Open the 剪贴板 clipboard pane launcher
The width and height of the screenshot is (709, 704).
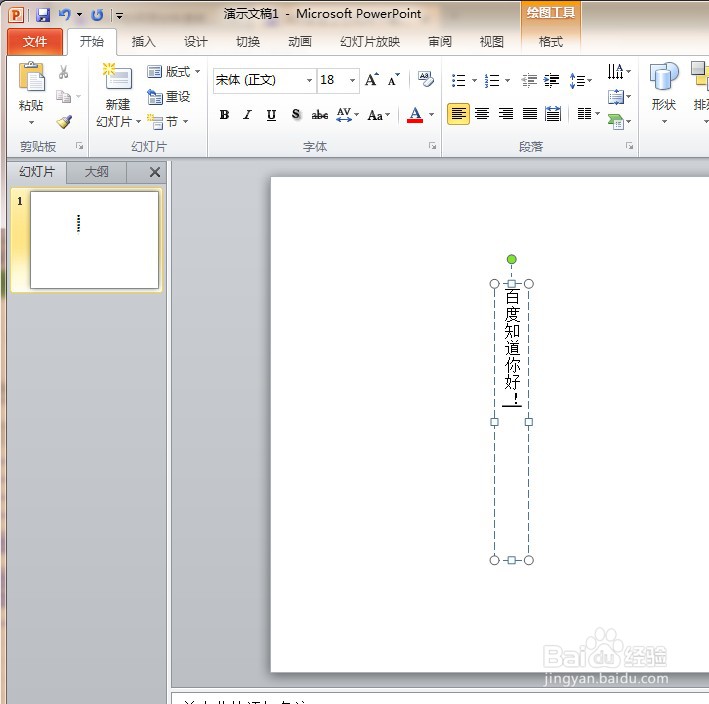[x=80, y=146]
